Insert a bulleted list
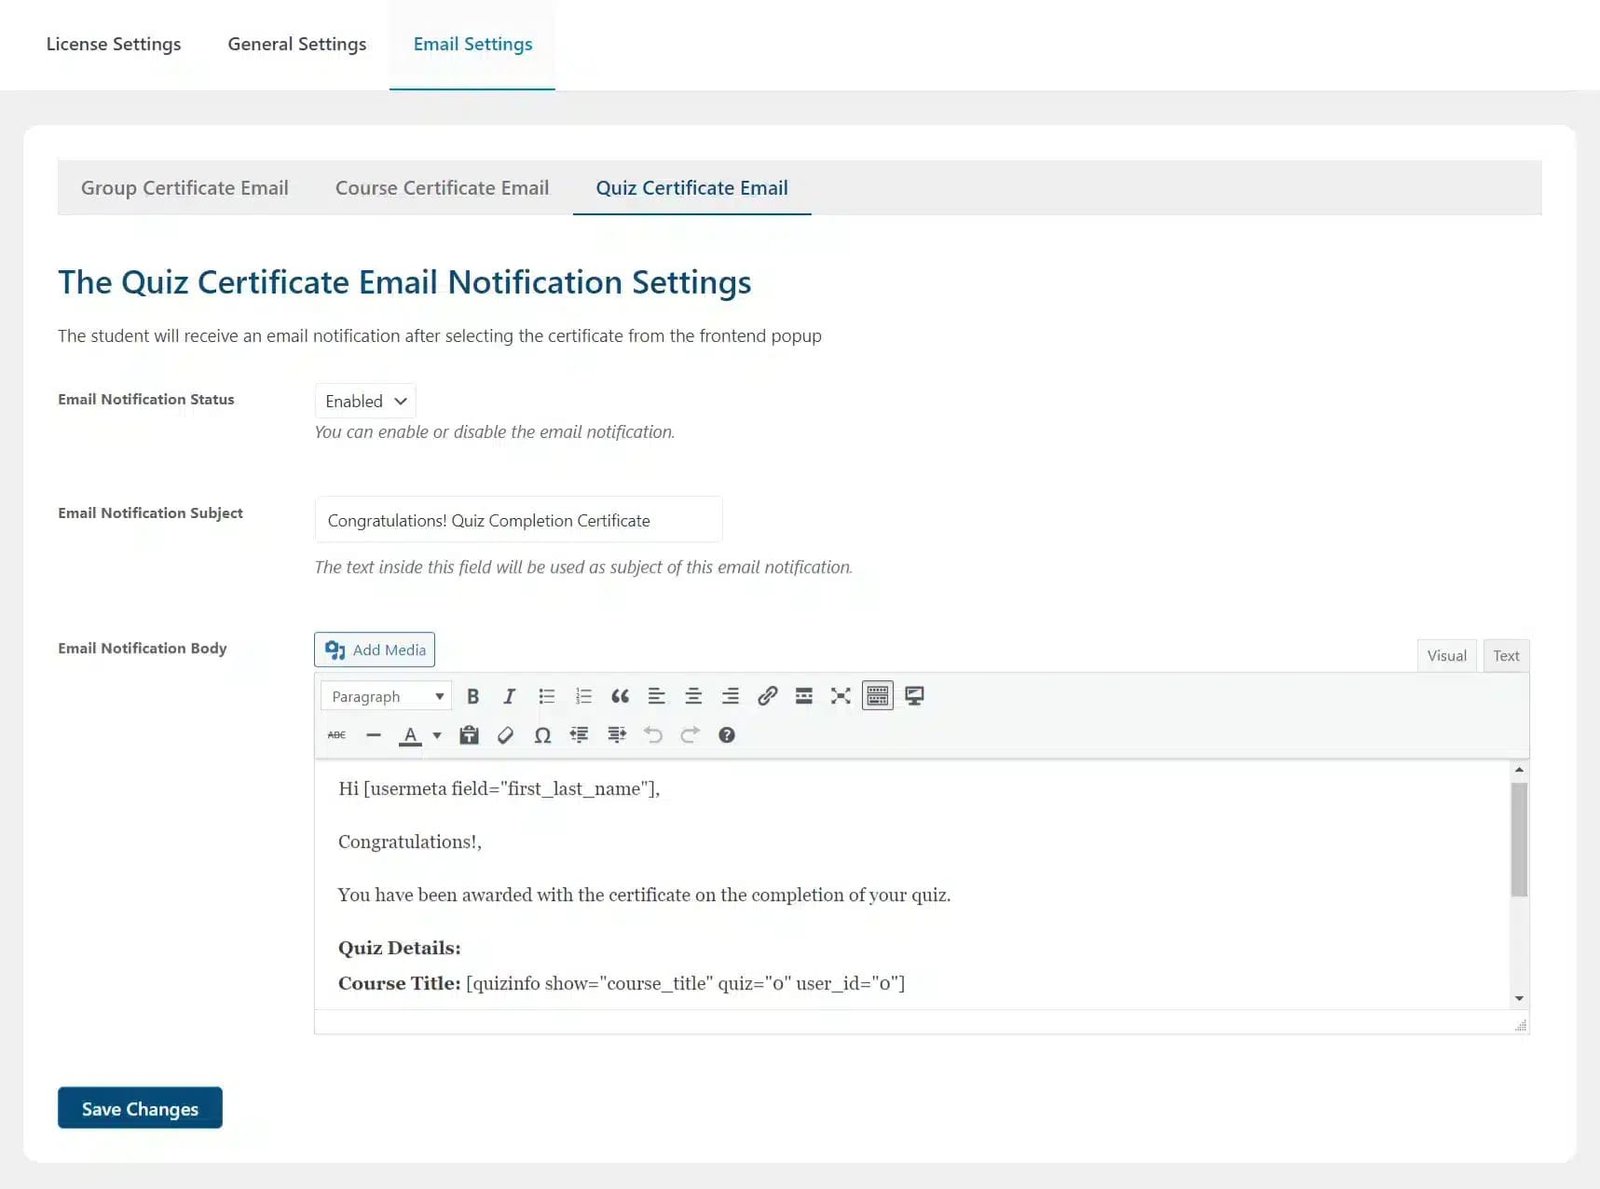The image size is (1600, 1189). 546,696
